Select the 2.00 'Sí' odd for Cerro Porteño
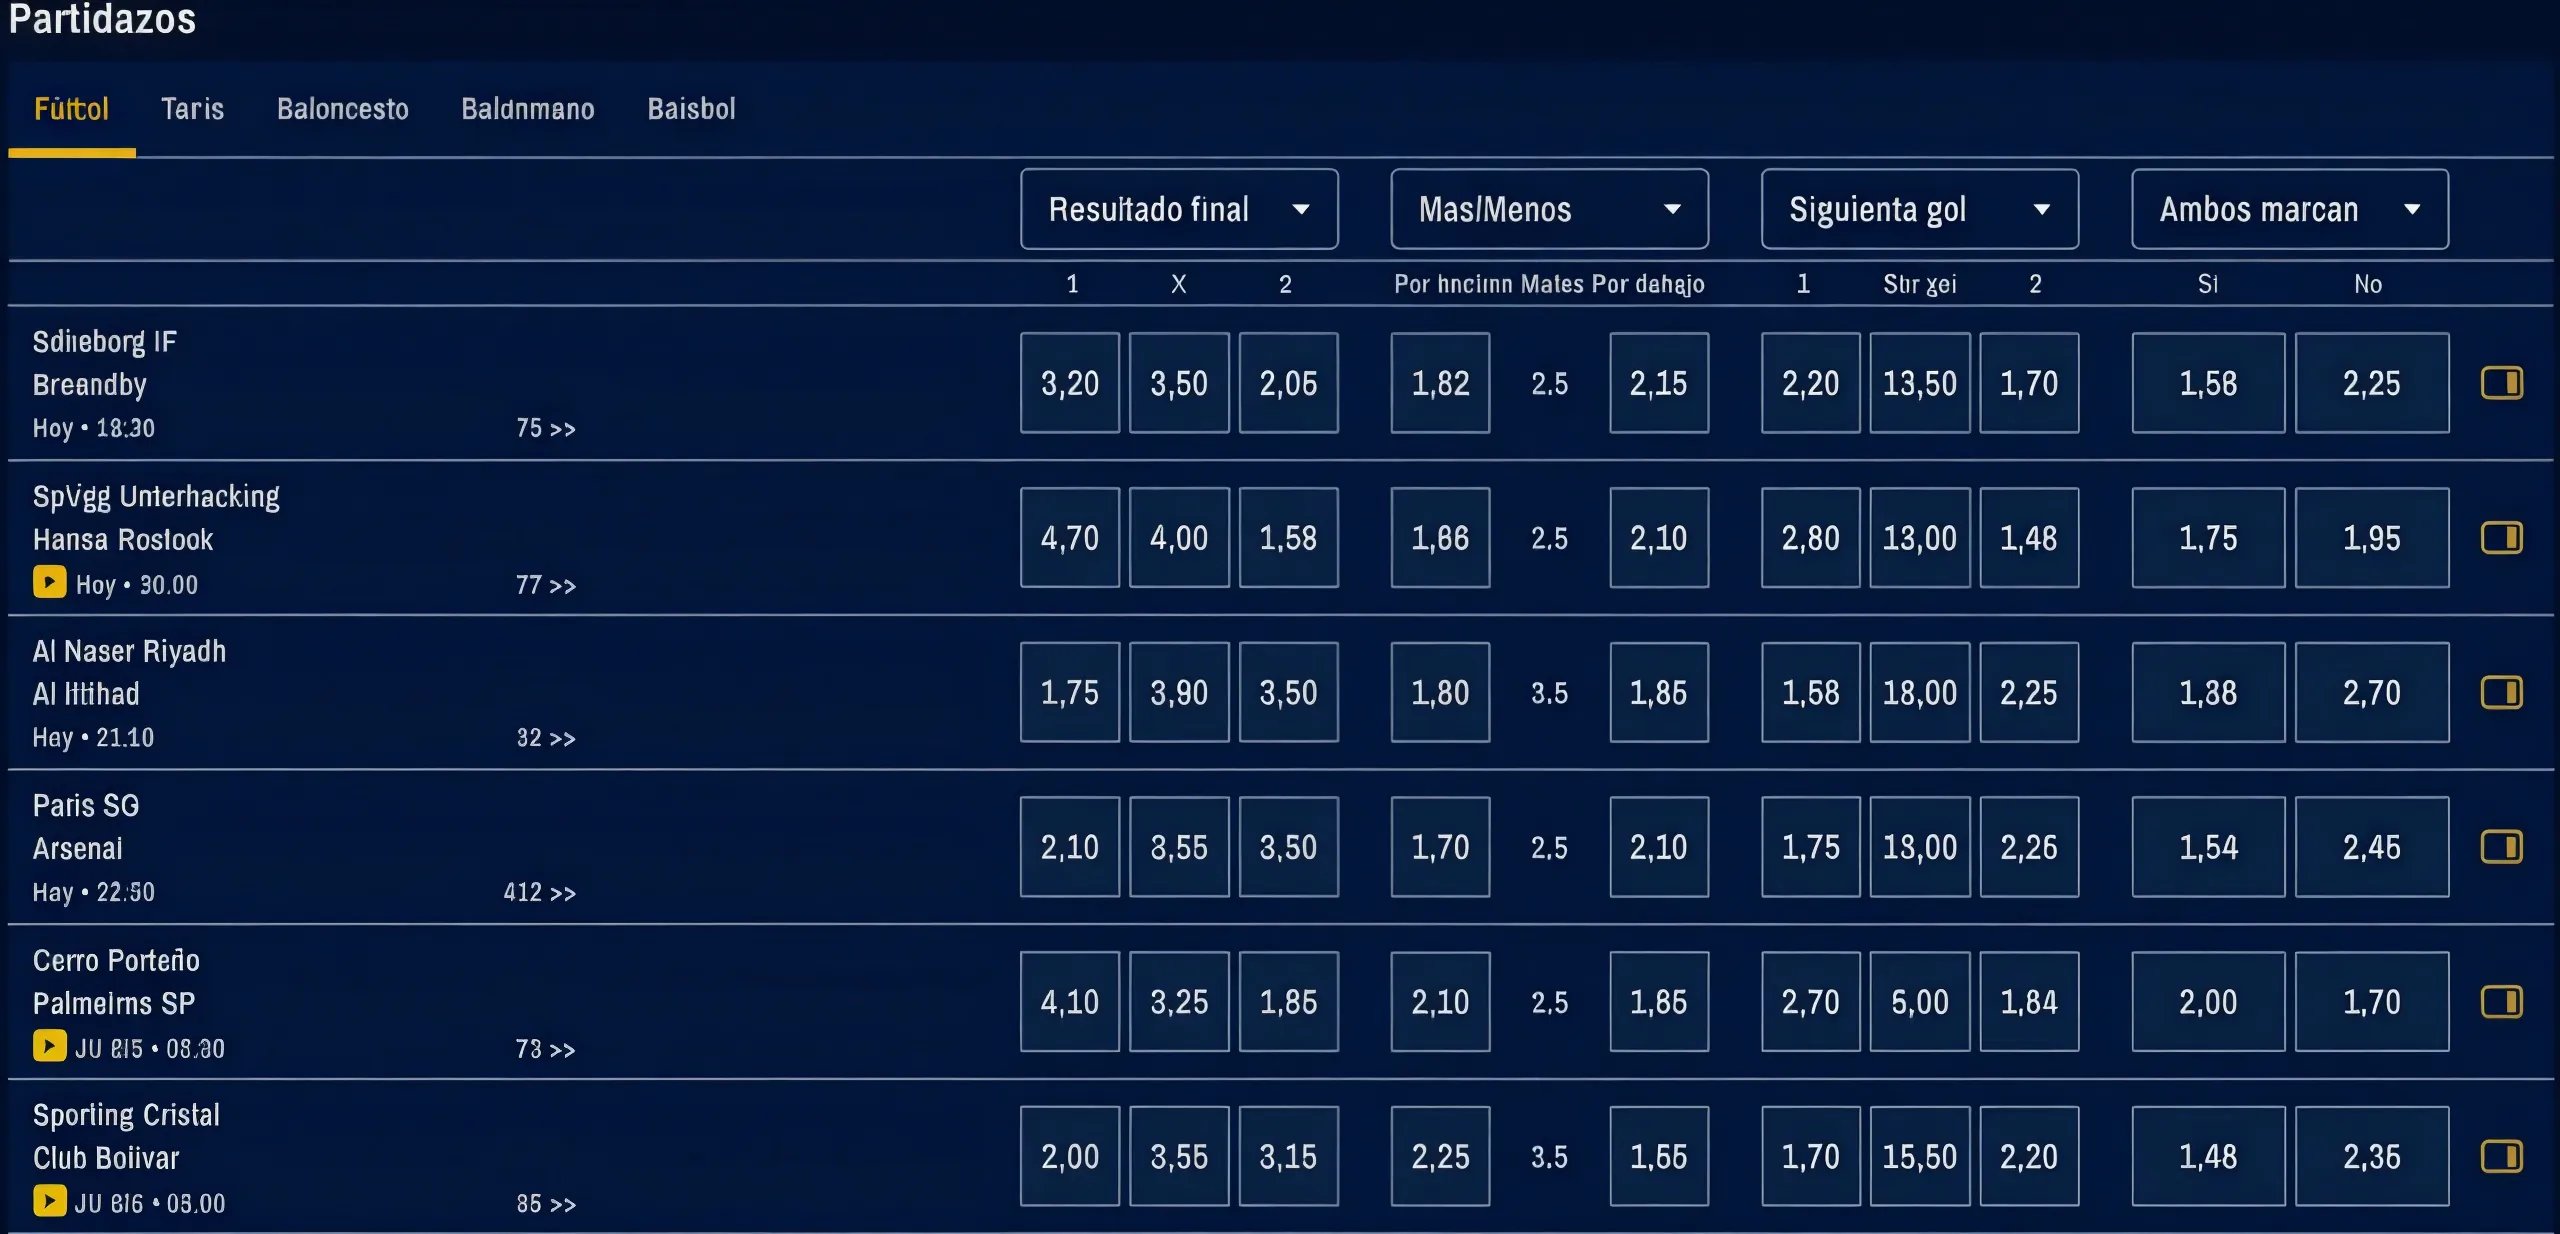This screenshot has height=1234, width=2560. (2209, 1002)
